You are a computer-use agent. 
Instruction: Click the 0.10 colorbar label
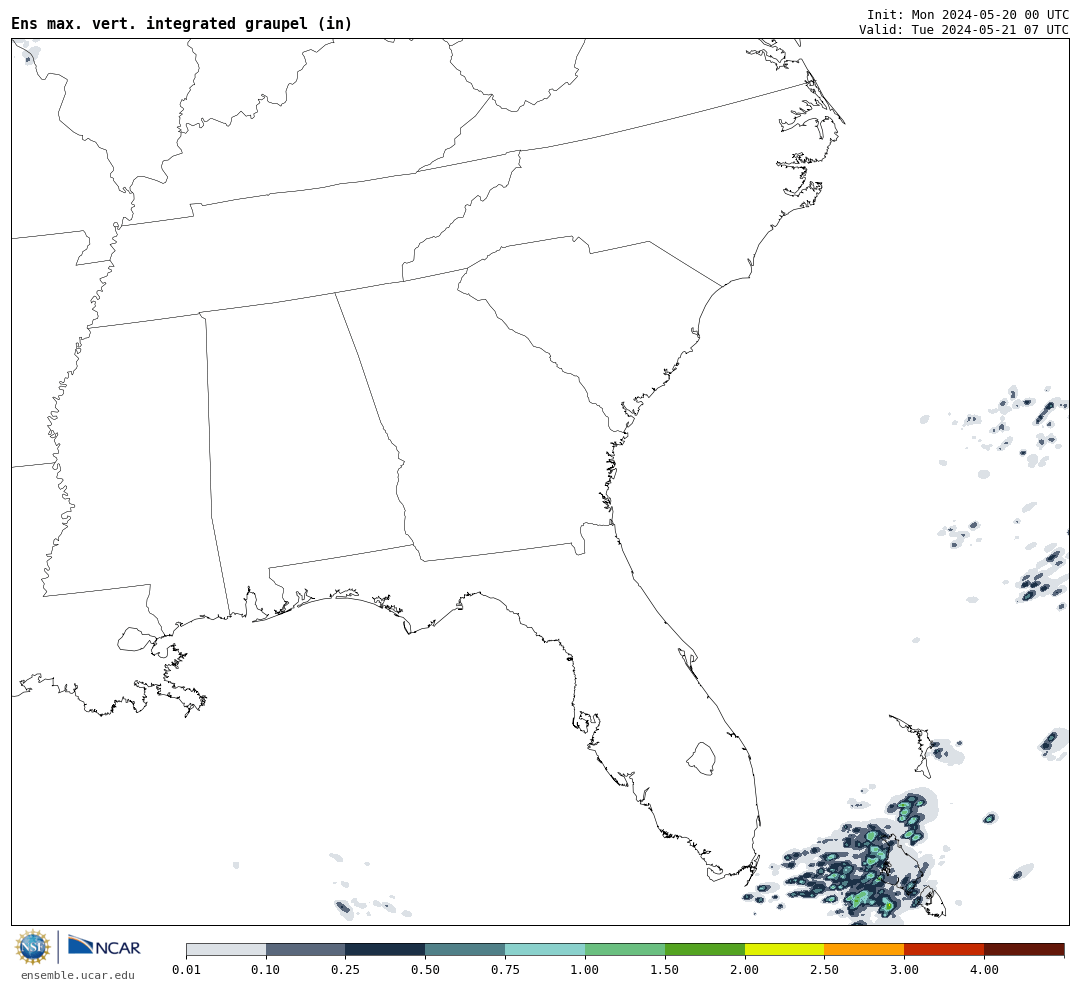(x=266, y=970)
